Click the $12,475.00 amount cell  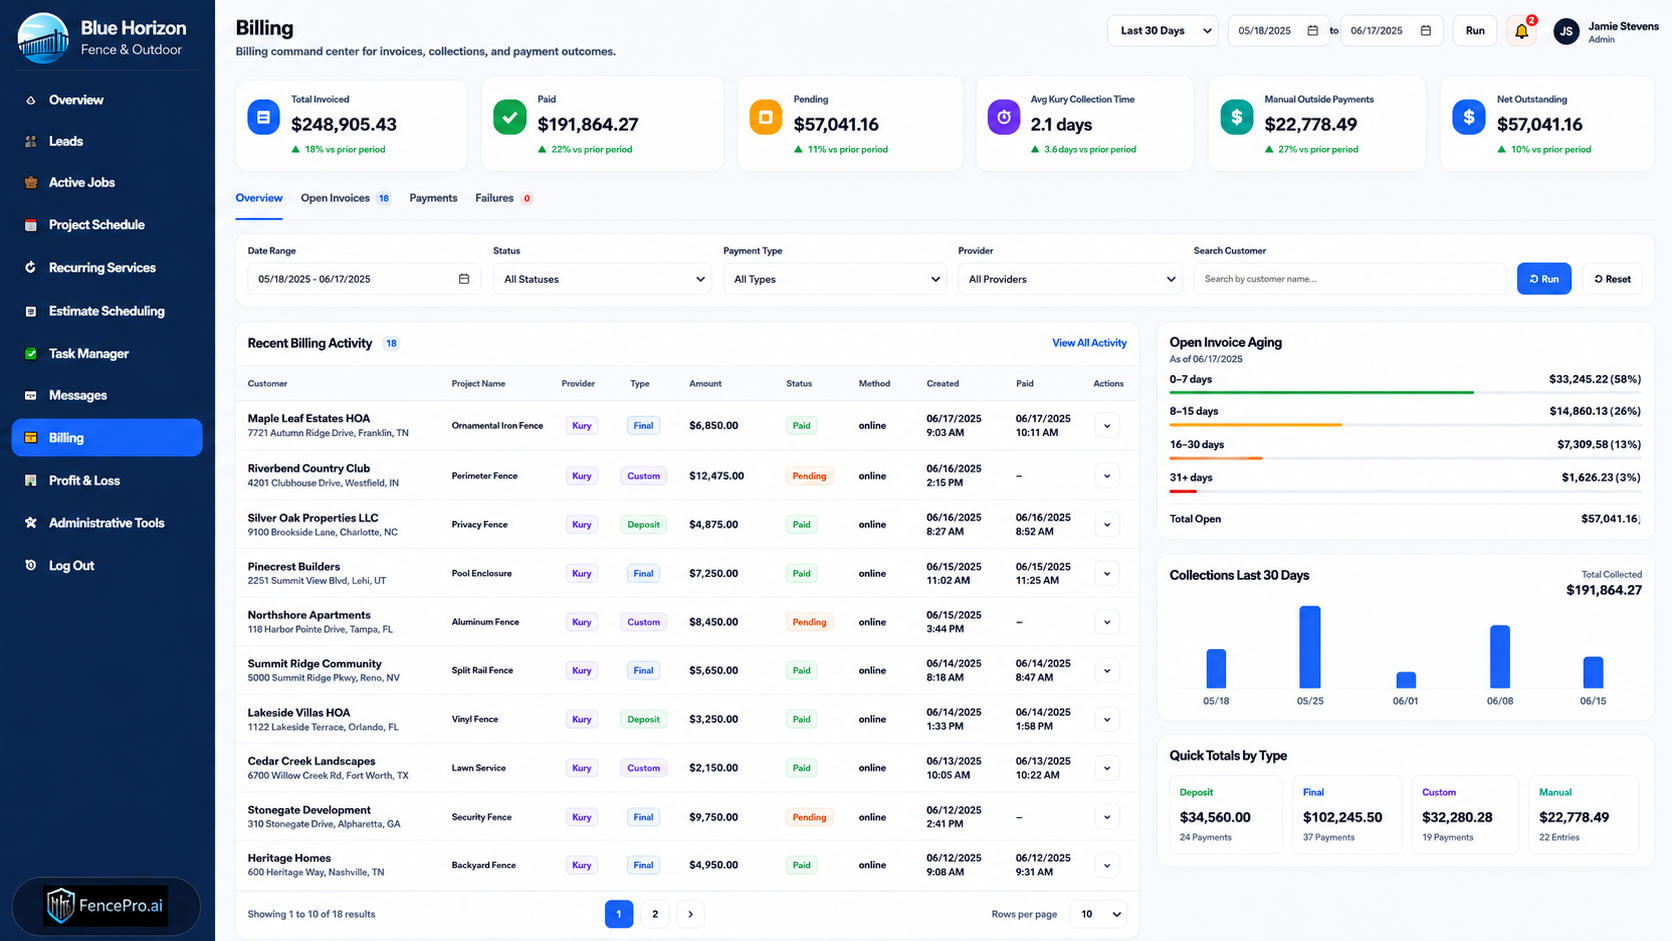(716, 476)
